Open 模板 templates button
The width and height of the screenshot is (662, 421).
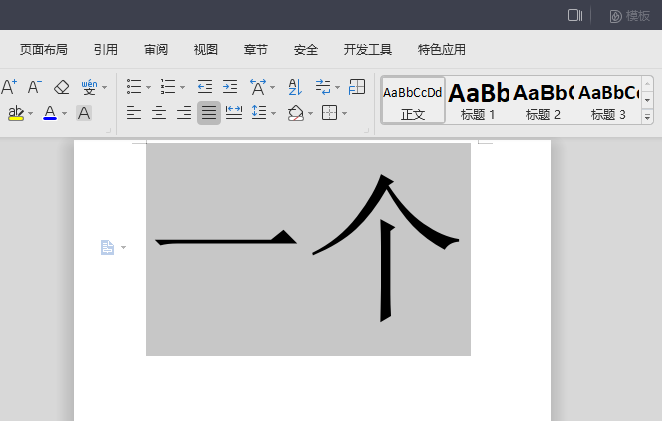point(629,16)
